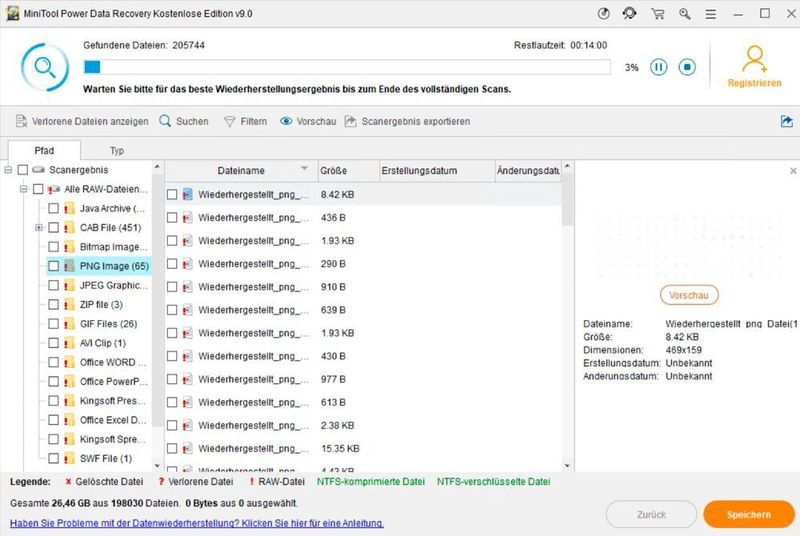This screenshot has height=536, width=800.
Task: Collapse the Scanergebnis tree node
Action: [8, 170]
